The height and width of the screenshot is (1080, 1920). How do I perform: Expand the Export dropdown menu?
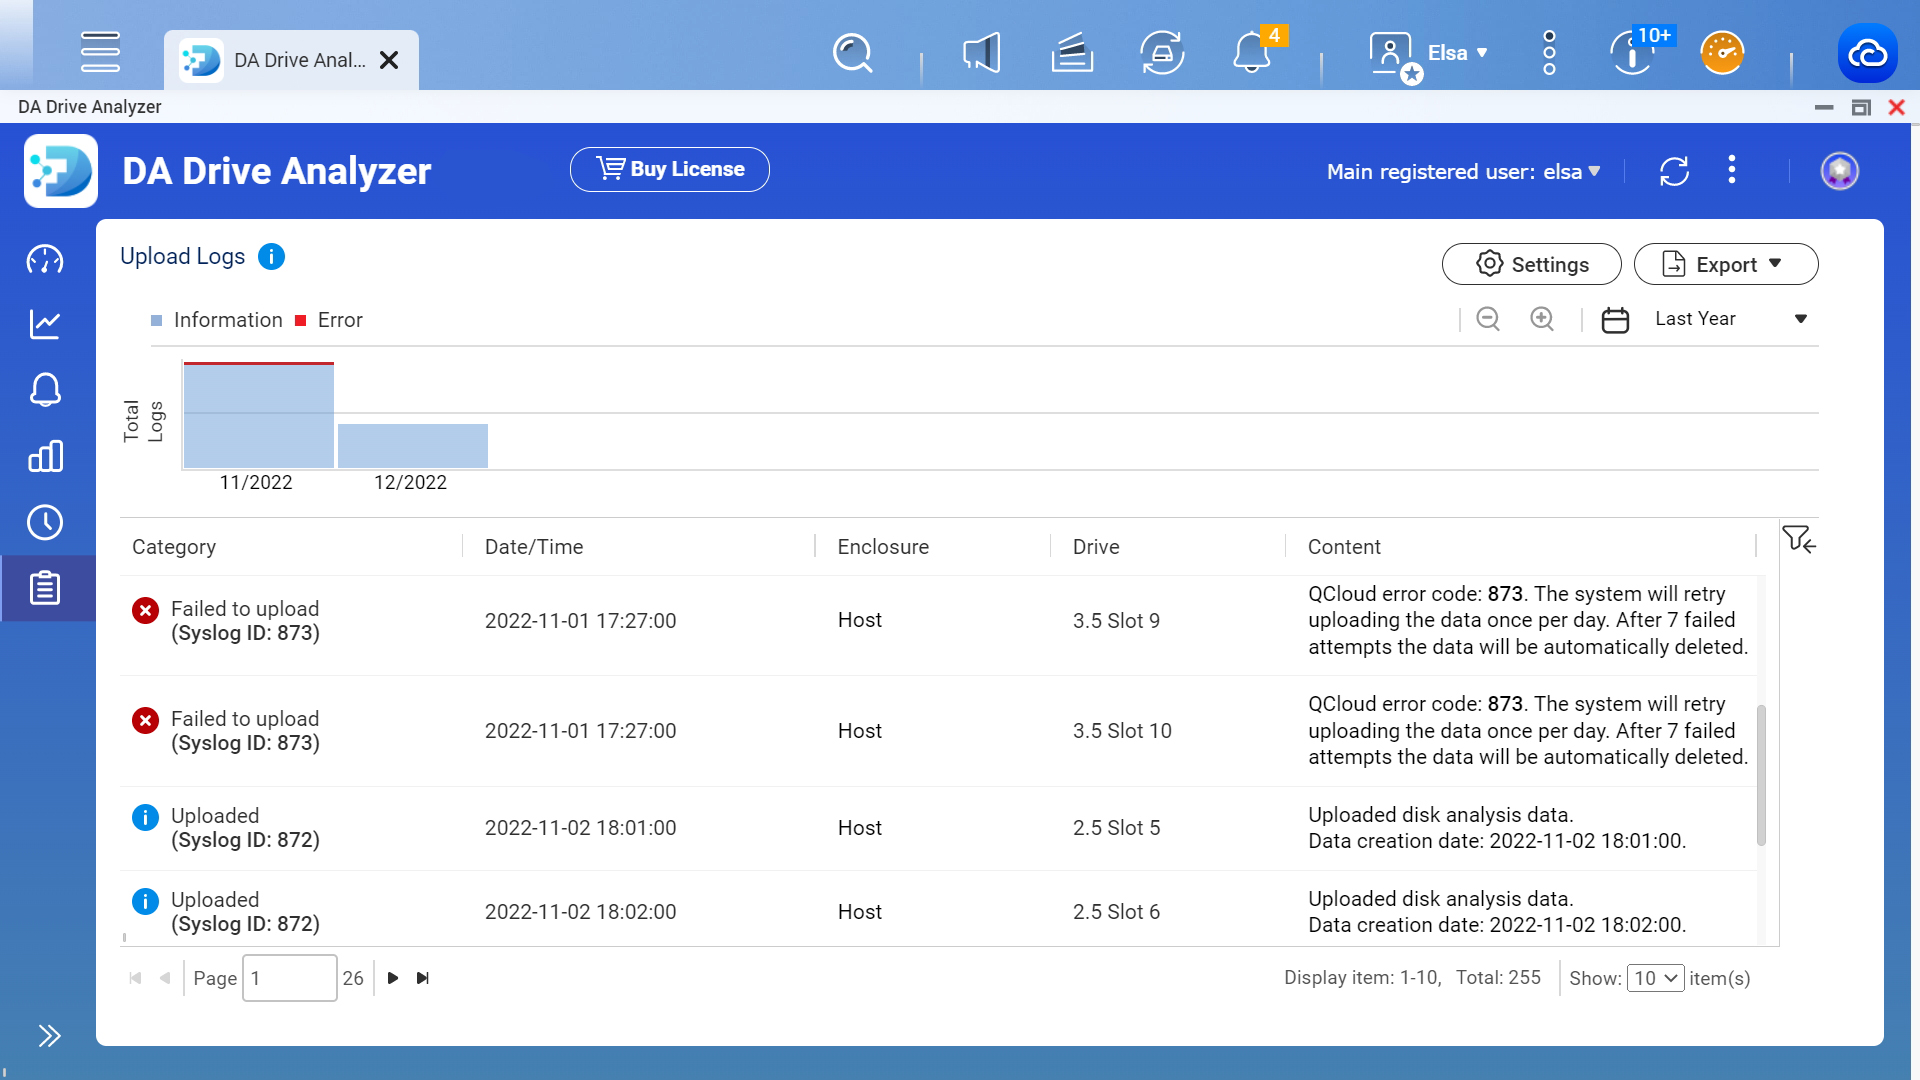[x=1779, y=264]
